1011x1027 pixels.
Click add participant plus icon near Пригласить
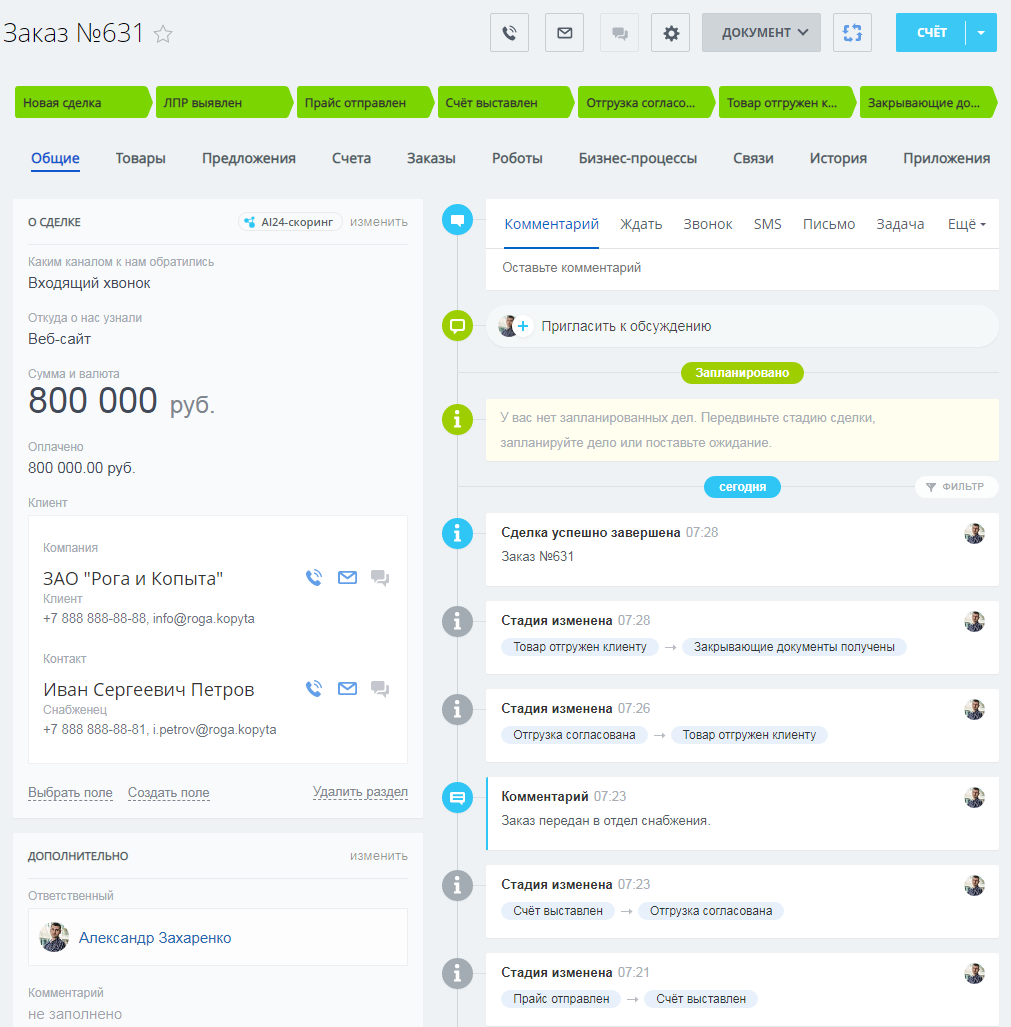(523, 326)
